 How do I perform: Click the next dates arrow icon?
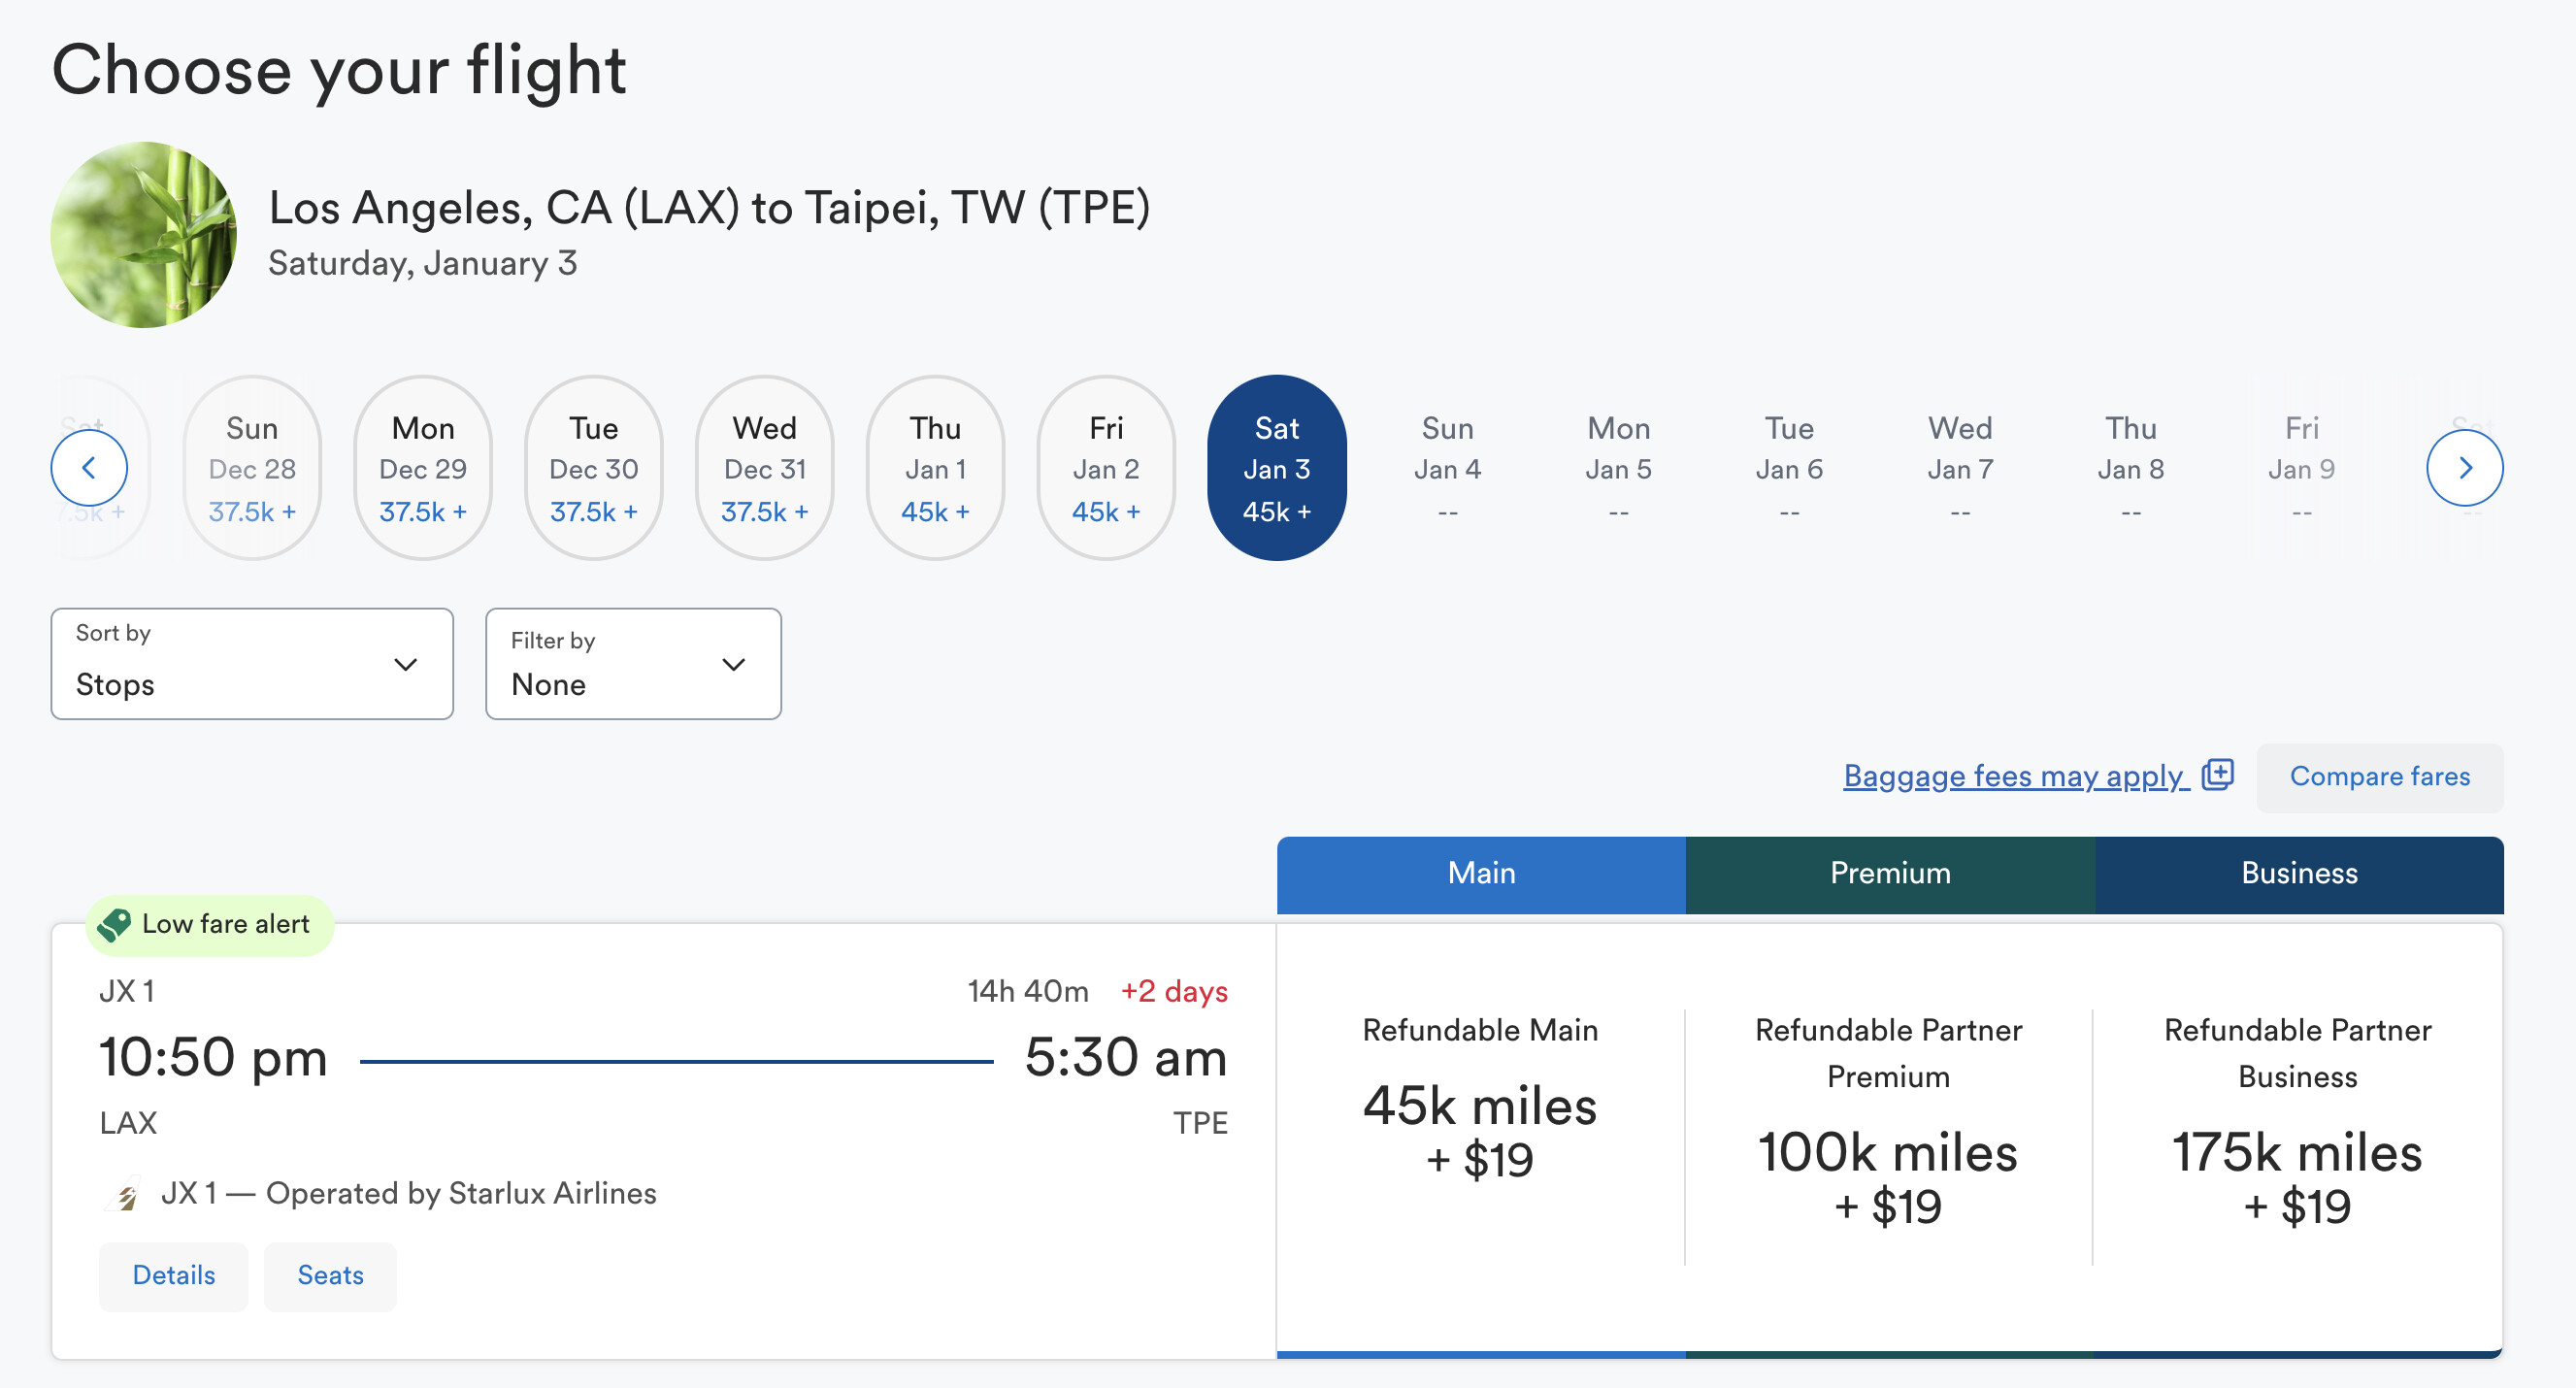2464,467
